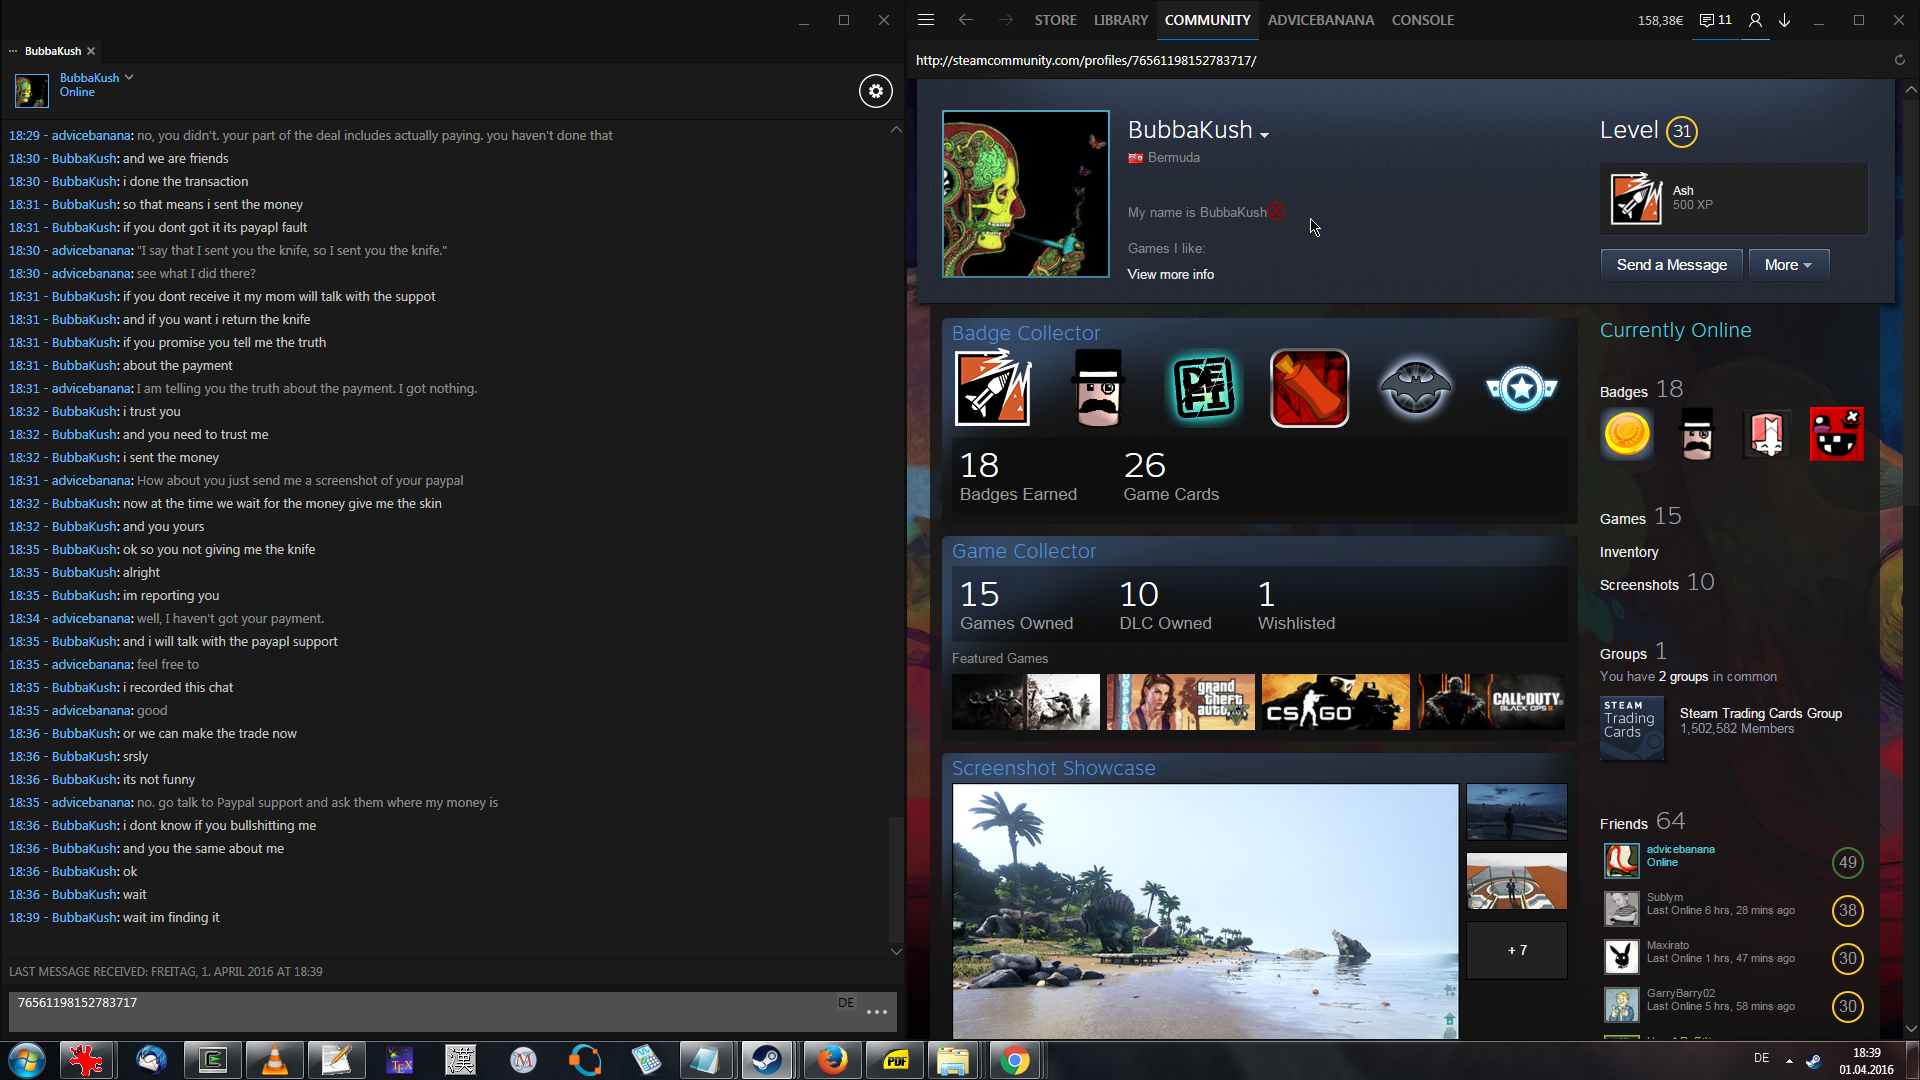
Task: Open the More dropdown button
Action: [1788, 265]
